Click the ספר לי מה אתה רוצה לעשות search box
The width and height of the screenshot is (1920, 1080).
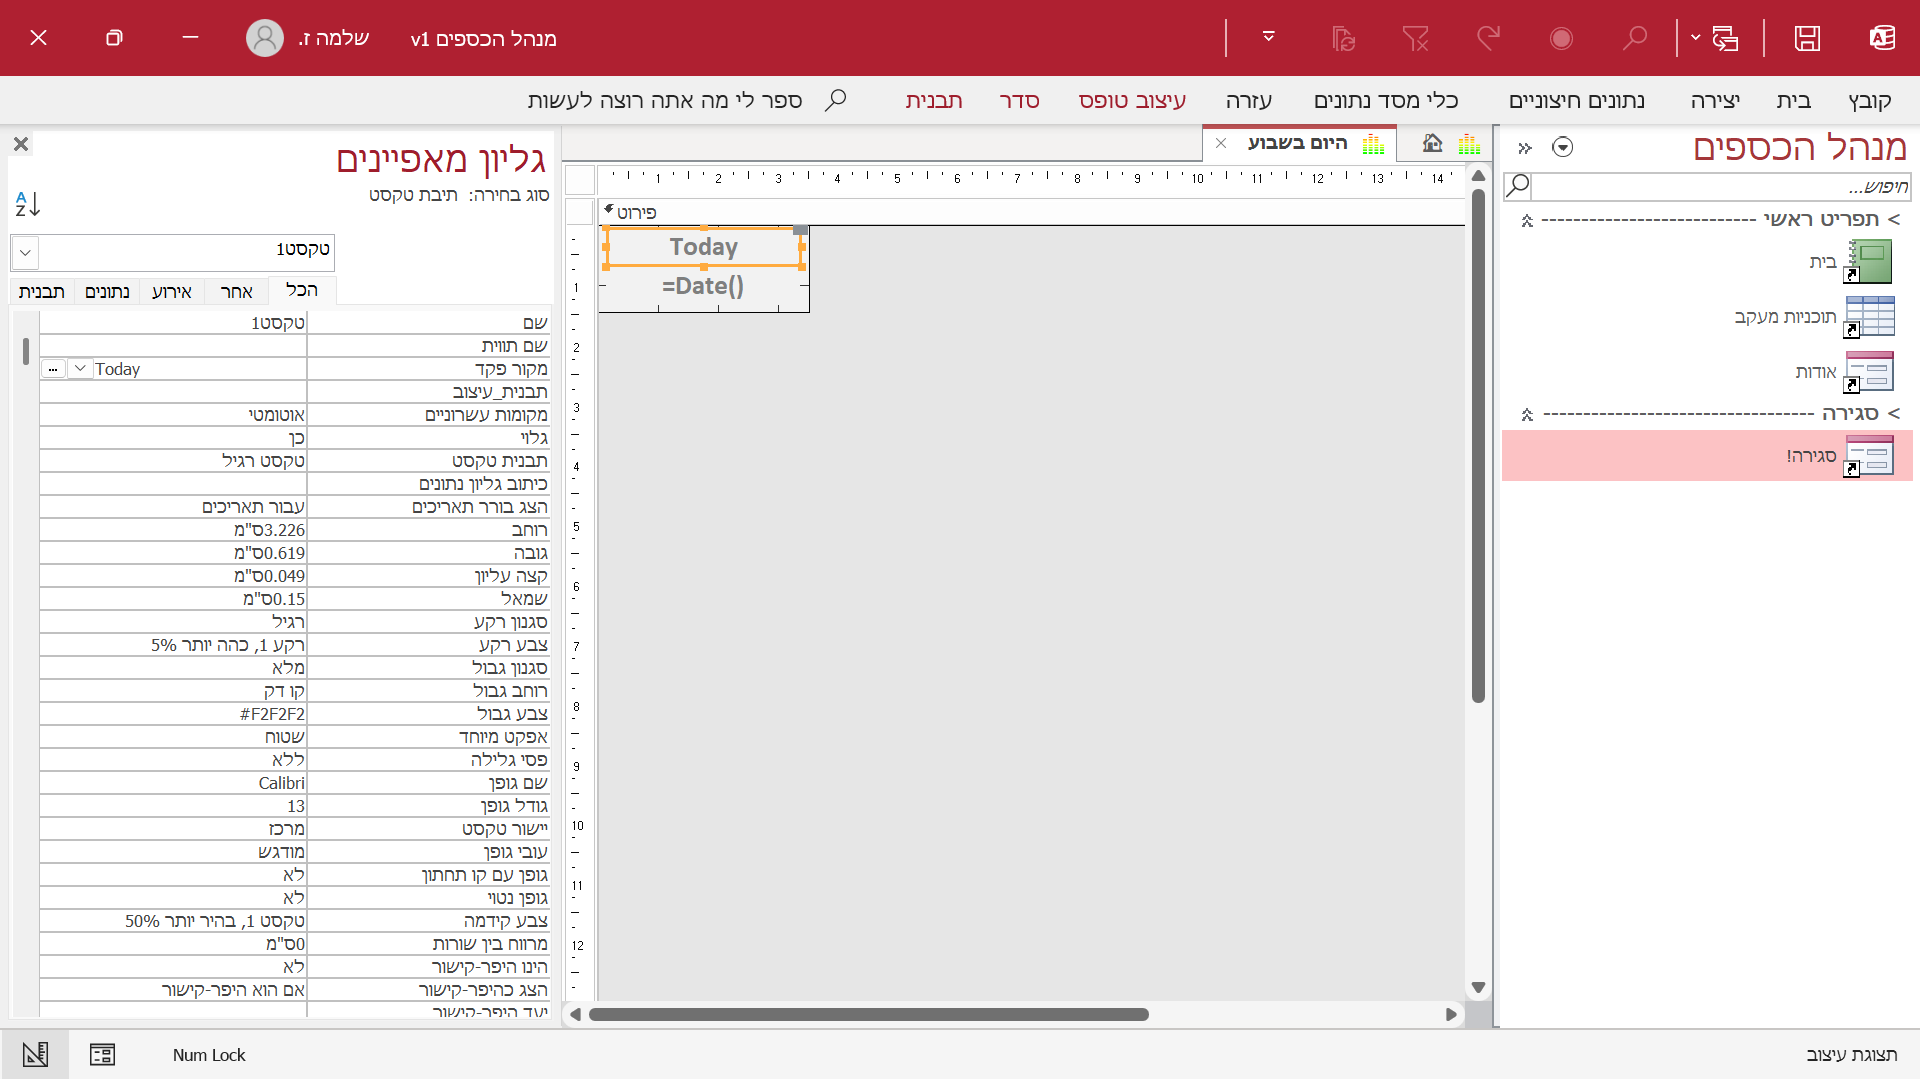(x=665, y=100)
